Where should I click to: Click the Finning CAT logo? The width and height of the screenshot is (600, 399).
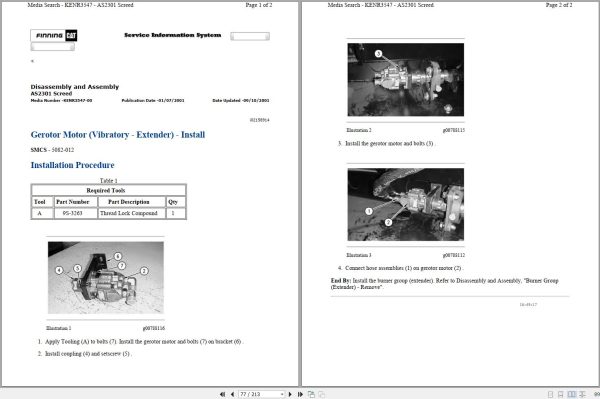54,36
